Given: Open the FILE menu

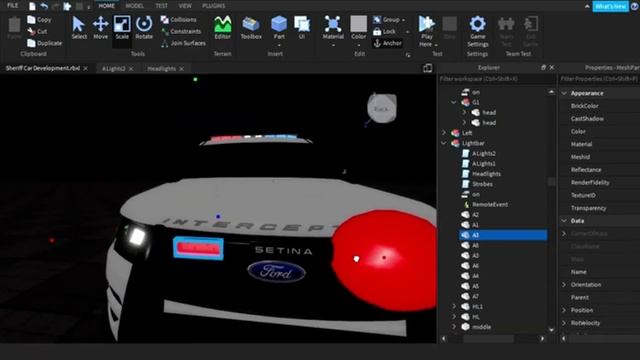Looking at the screenshot, I should click(13, 6).
